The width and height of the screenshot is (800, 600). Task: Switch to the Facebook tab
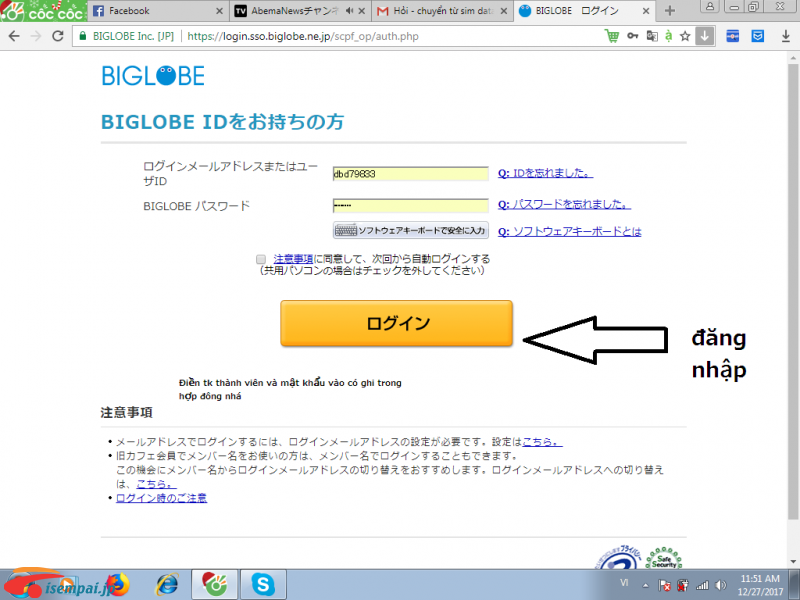pos(158,11)
